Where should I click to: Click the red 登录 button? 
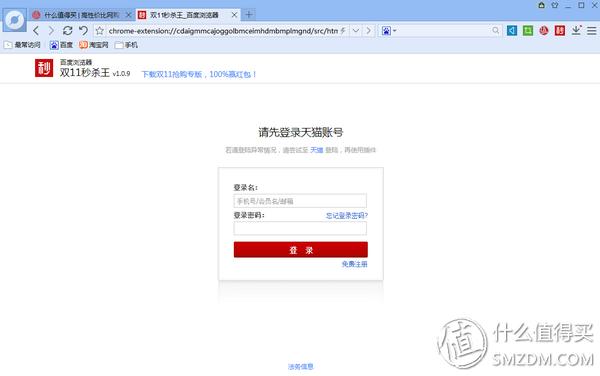pyautogui.click(x=301, y=250)
